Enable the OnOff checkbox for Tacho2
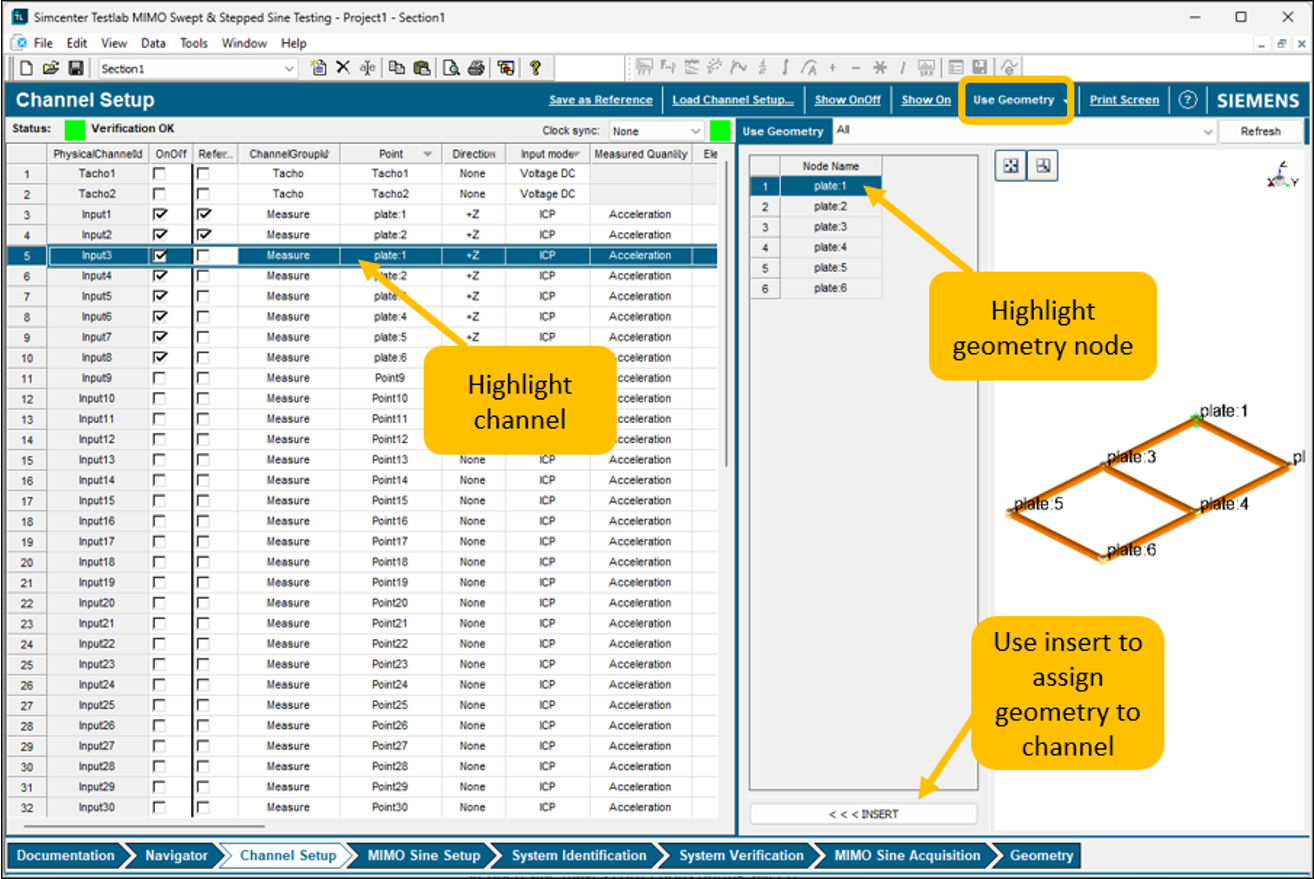The width and height of the screenshot is (1314, 879). [159, 194]
